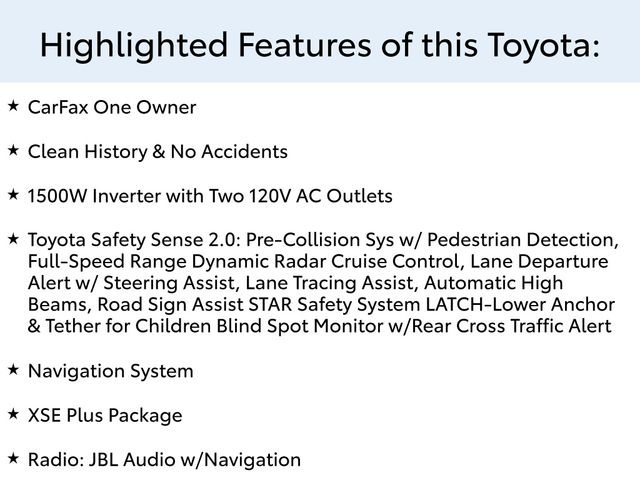The image size is (640, 480).
Task: Click the star beside Clean History & No Accidents
Action: (x=13, y=150)
